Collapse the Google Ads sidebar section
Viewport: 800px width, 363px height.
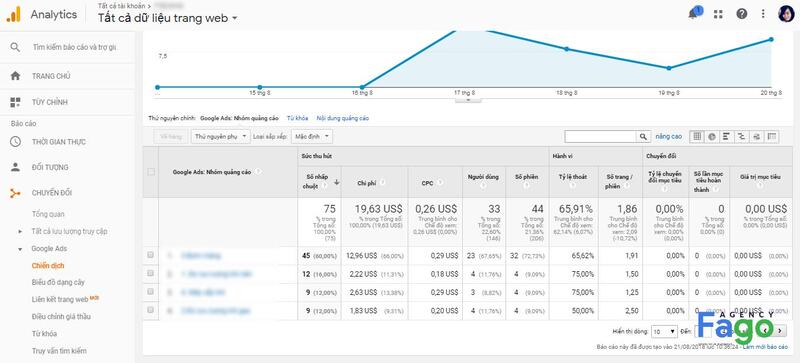[x=20, y=249]
